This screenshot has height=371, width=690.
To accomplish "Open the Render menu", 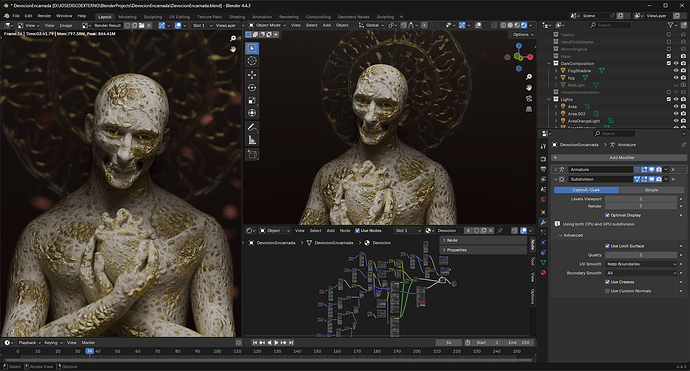I will click(44, 16).
